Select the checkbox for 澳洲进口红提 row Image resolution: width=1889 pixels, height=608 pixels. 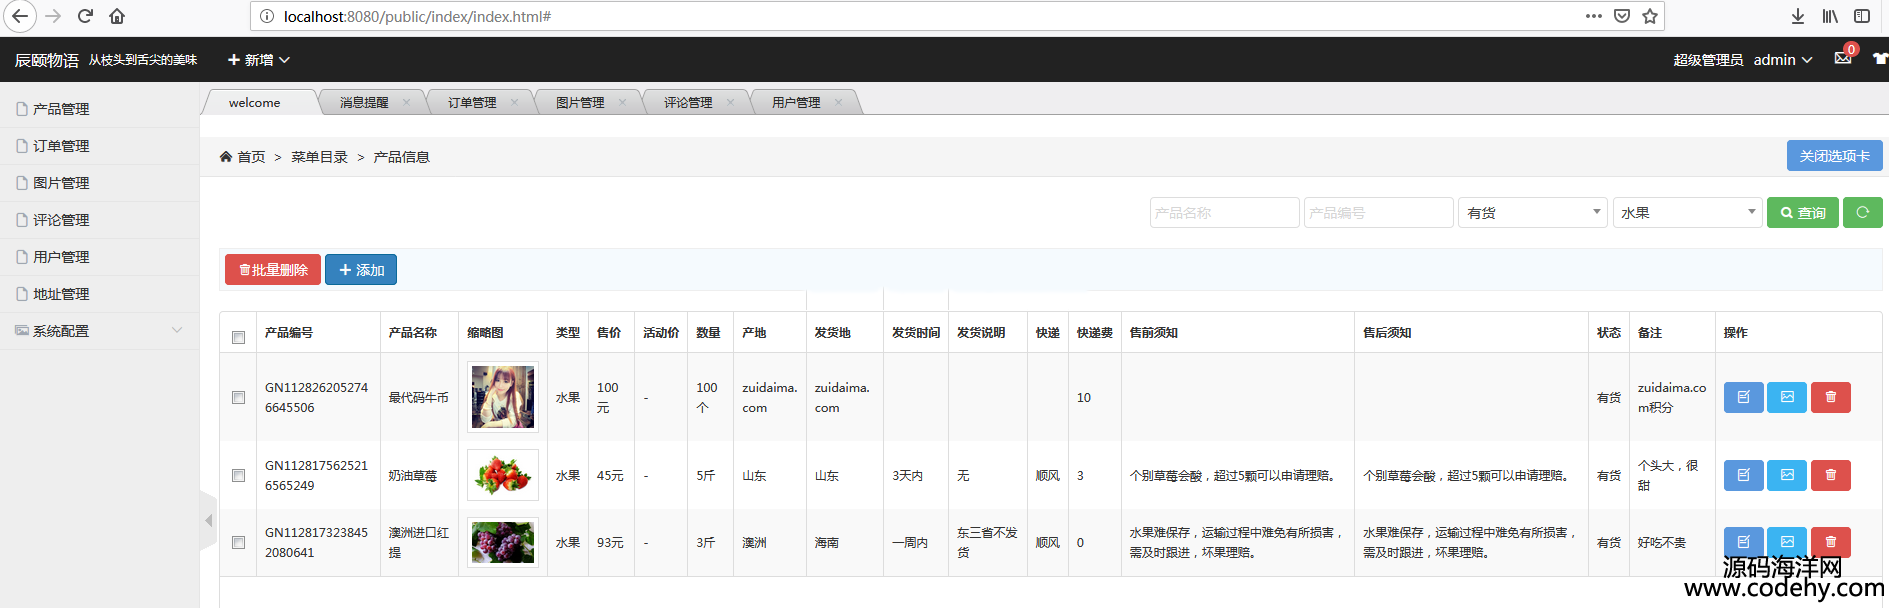pos(238,542)
